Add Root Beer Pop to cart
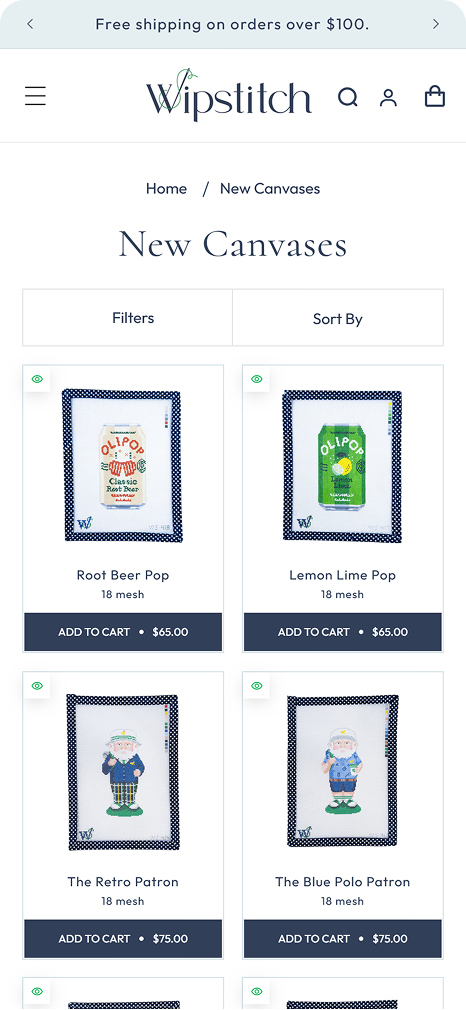466x1010 pixels. (123, 632)
